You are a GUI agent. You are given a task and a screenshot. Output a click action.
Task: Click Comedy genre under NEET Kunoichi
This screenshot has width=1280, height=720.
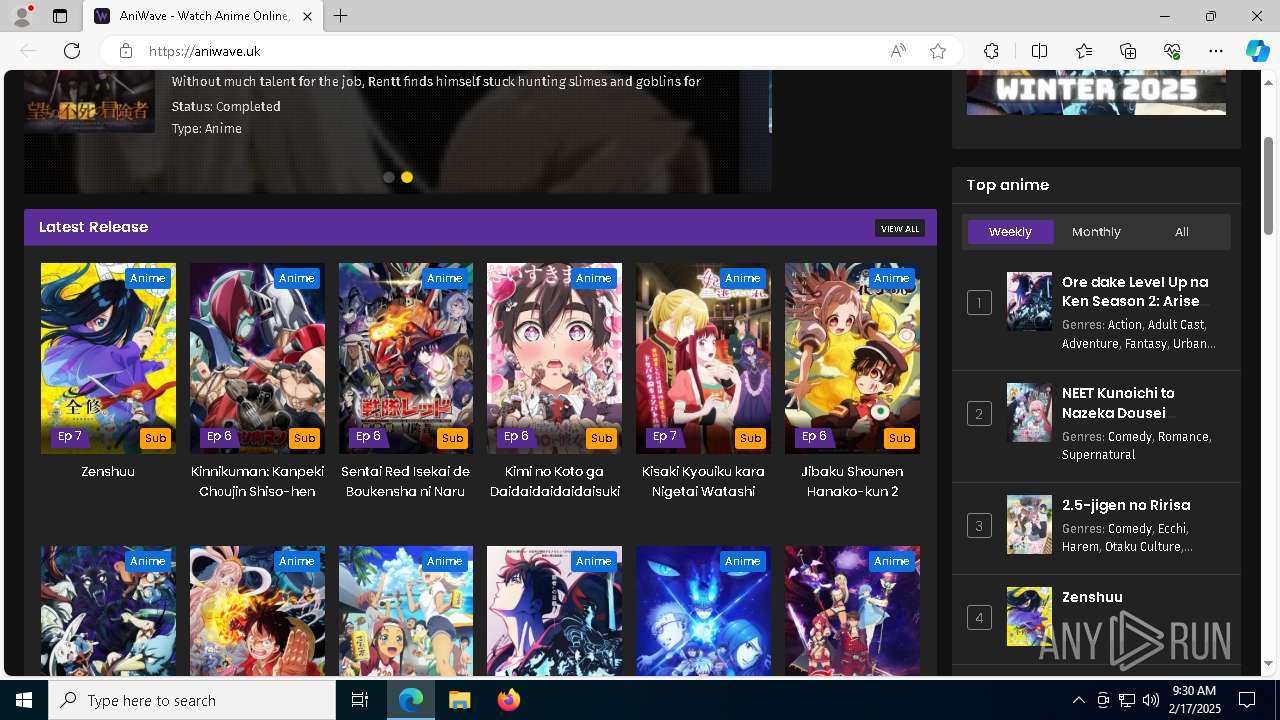pyautogui.click(x=1130, y=437)
